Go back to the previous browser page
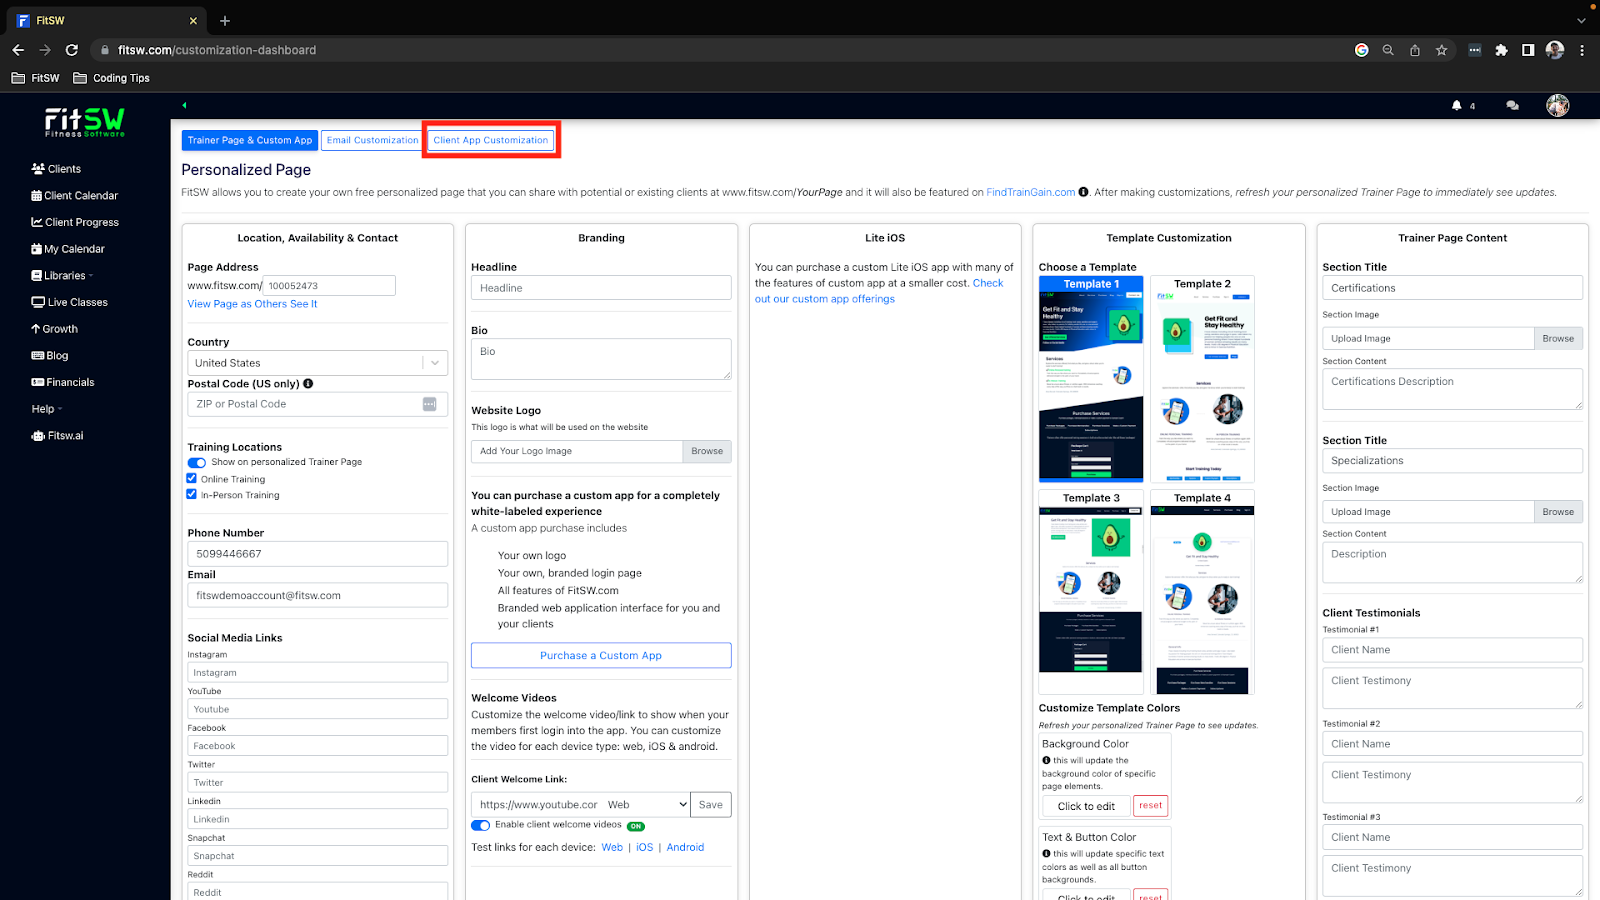Image resolution: width=1600 pixels, height=900 pixels. click(18, 50)
